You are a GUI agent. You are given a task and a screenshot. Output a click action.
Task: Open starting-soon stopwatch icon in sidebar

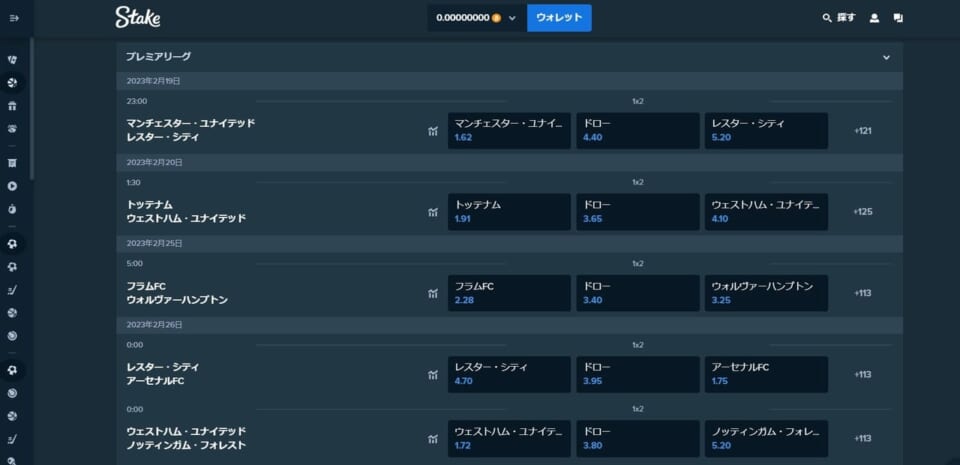click(12, 209)
